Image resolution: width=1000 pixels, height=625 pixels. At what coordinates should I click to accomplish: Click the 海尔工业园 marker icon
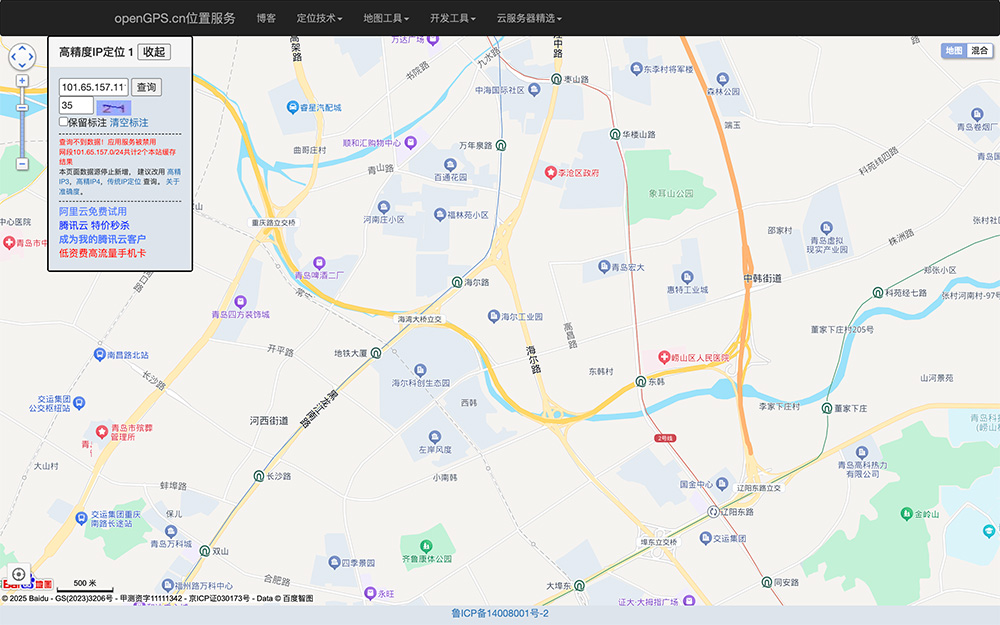tap(494, 316)
